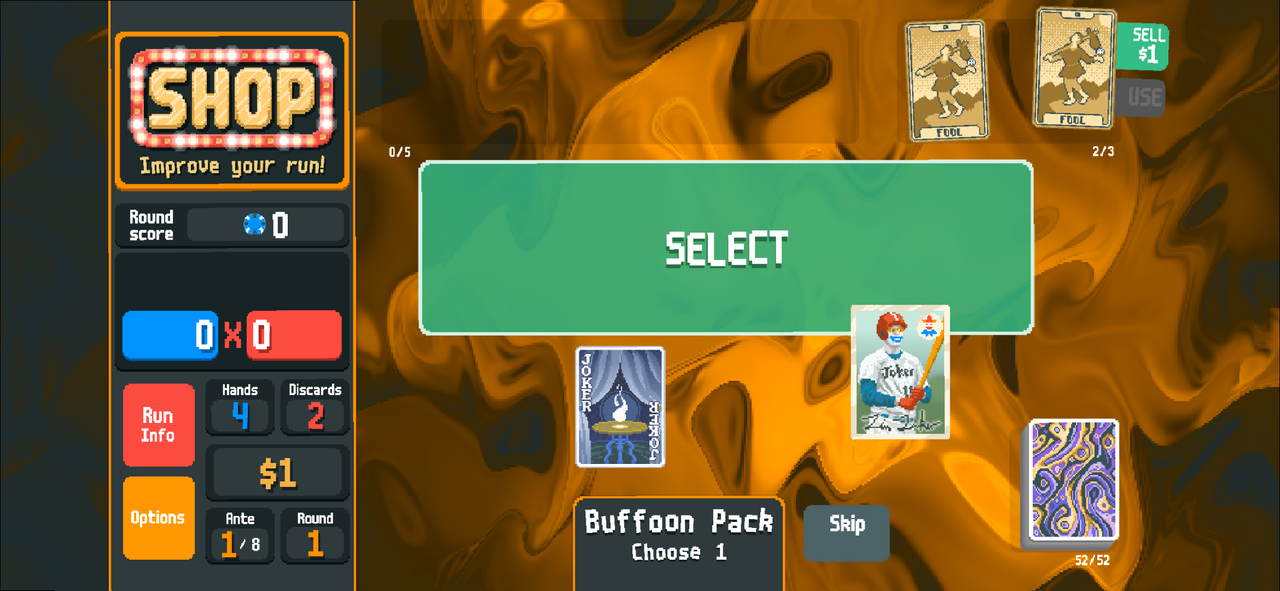The width and height of the screenshot is (1280, 591).
Task: Tap the Ante 1/8 indicator
Action: pos(240,536)
